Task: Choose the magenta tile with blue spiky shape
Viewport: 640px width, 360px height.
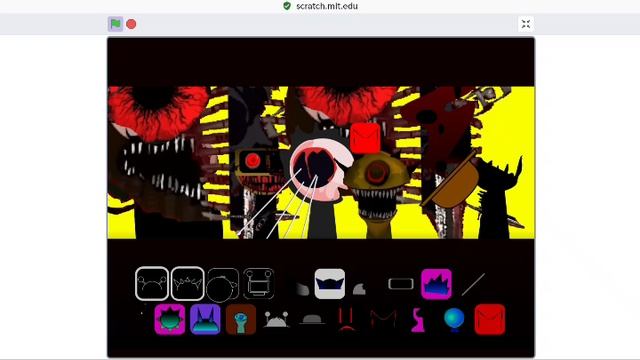Action: (x=436, y=284)
